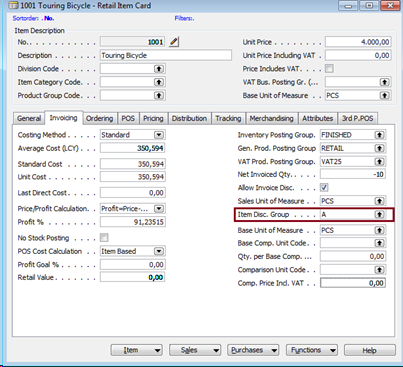Open VAT Prod. Posting Group lookup arrow
This screenshot has width=403, height=367.
click(x=379, y=161)
